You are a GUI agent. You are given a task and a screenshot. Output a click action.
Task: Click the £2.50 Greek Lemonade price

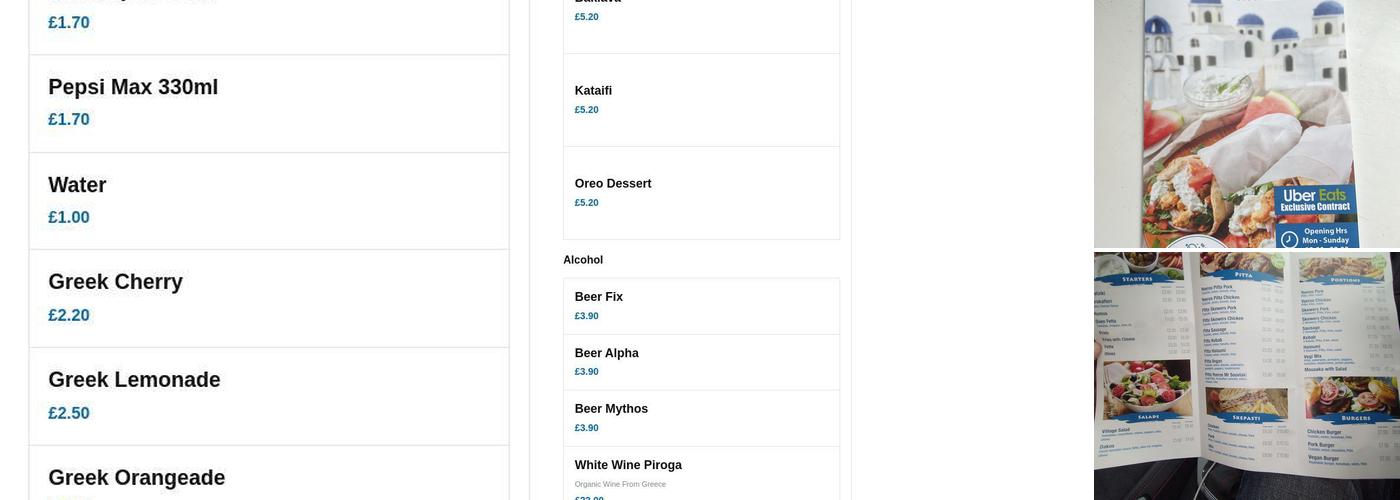(69, 414)
